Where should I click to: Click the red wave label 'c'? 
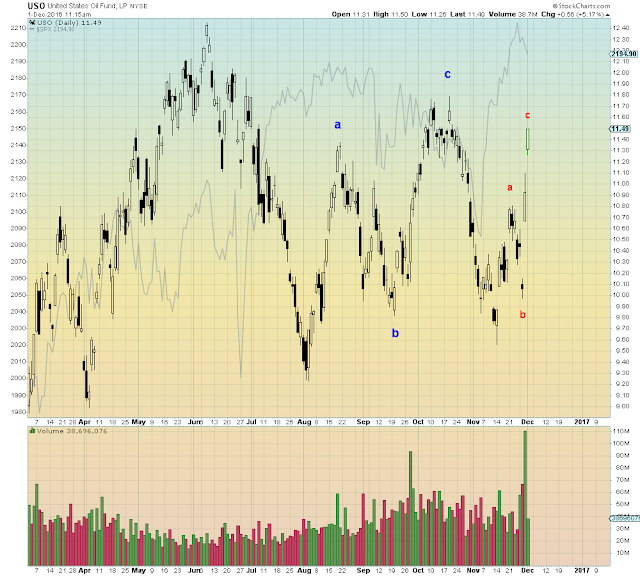point(527,116)
